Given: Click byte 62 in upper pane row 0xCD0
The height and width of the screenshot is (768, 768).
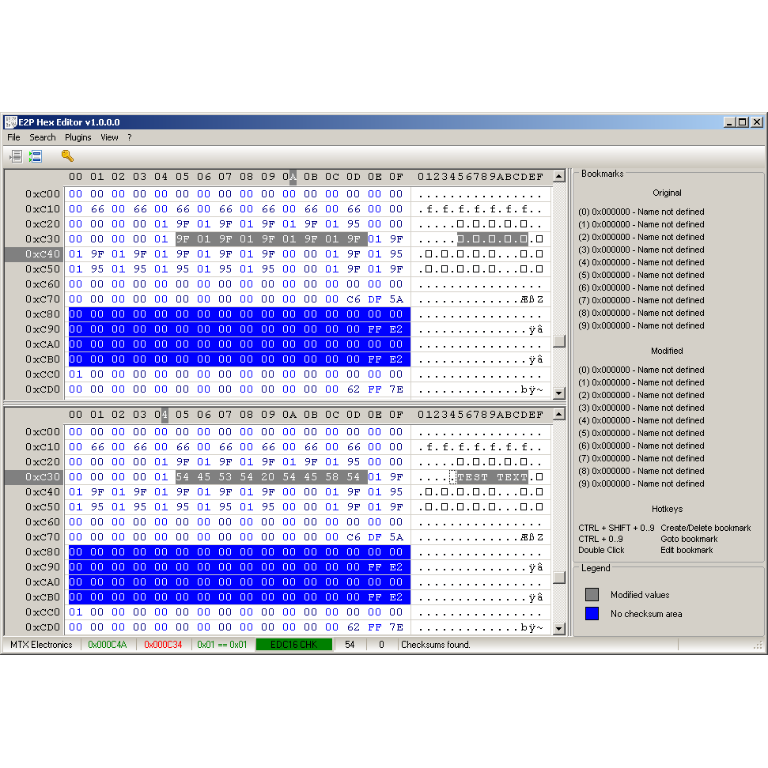Looking at the screenshot, I should [354, 389].
